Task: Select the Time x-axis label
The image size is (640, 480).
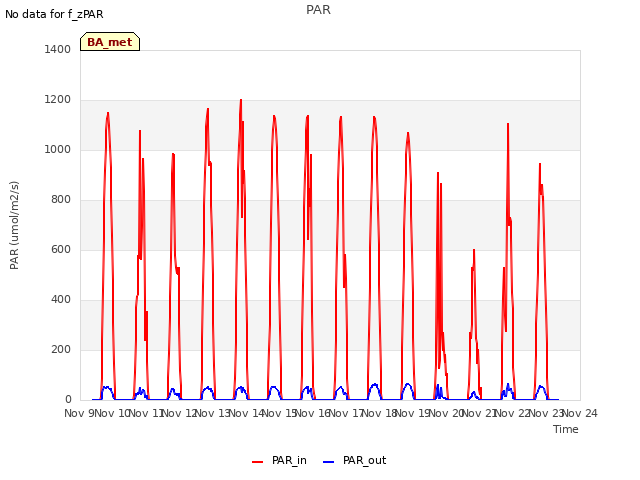Action: point(566,429)
